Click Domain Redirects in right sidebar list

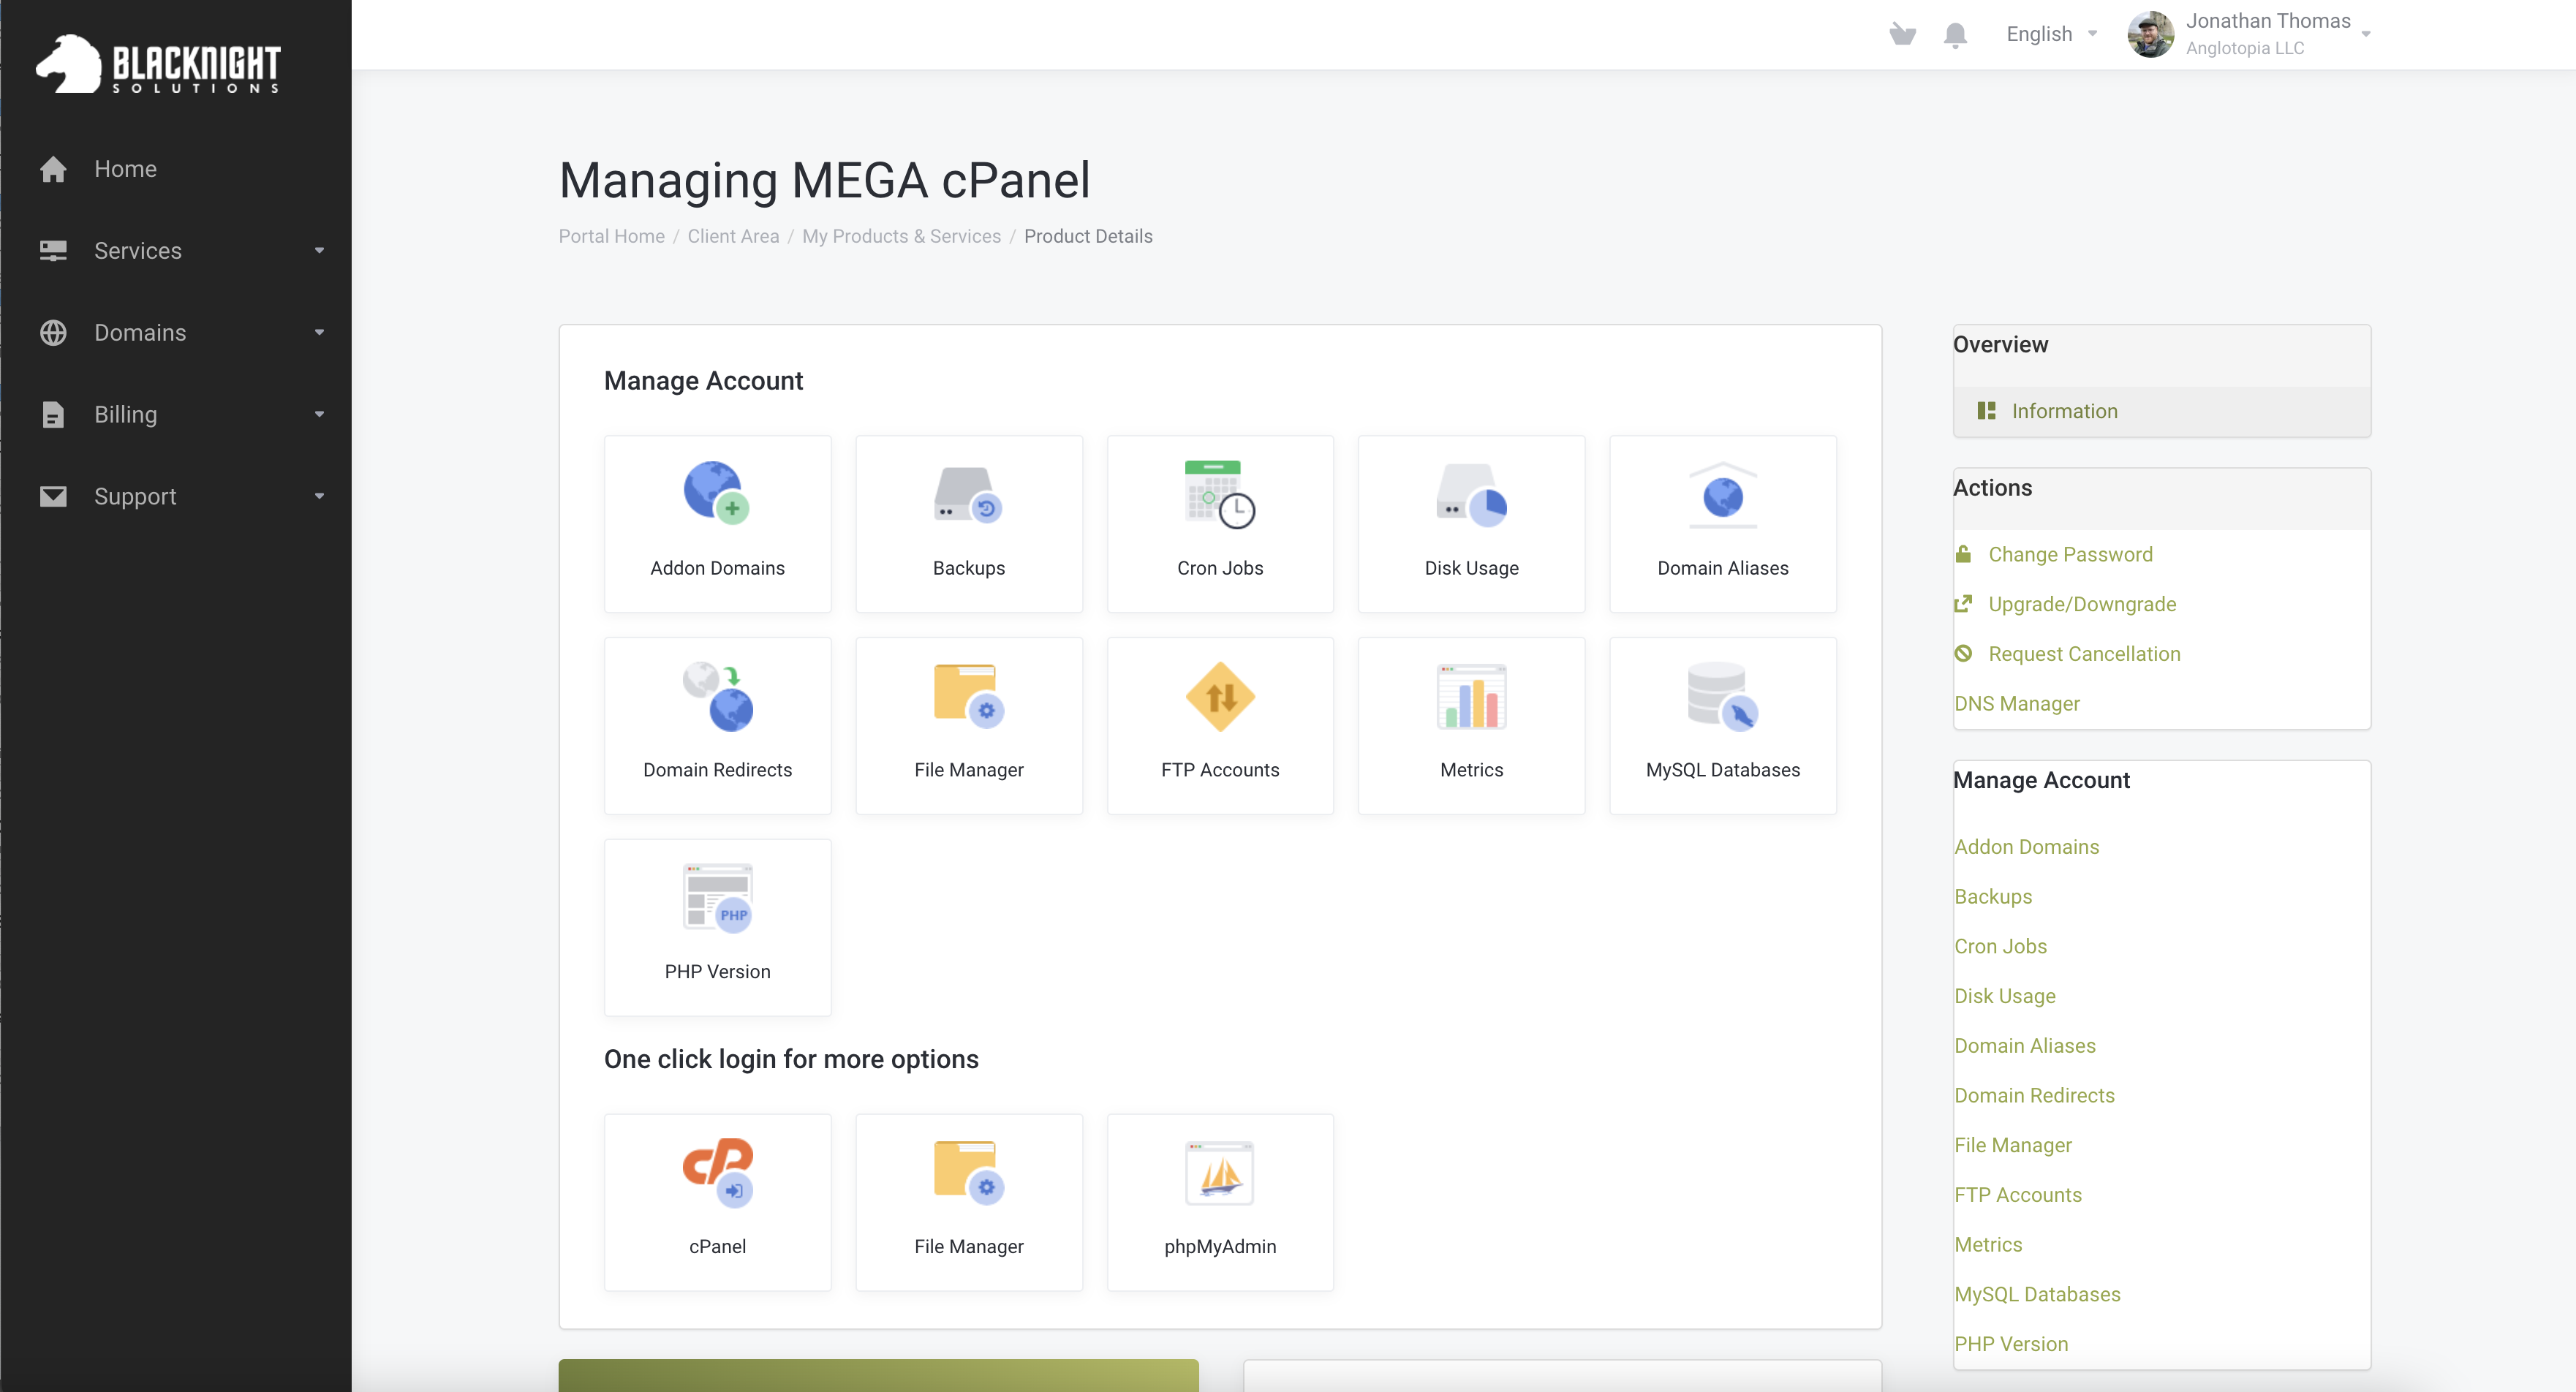point(2034,1095)
